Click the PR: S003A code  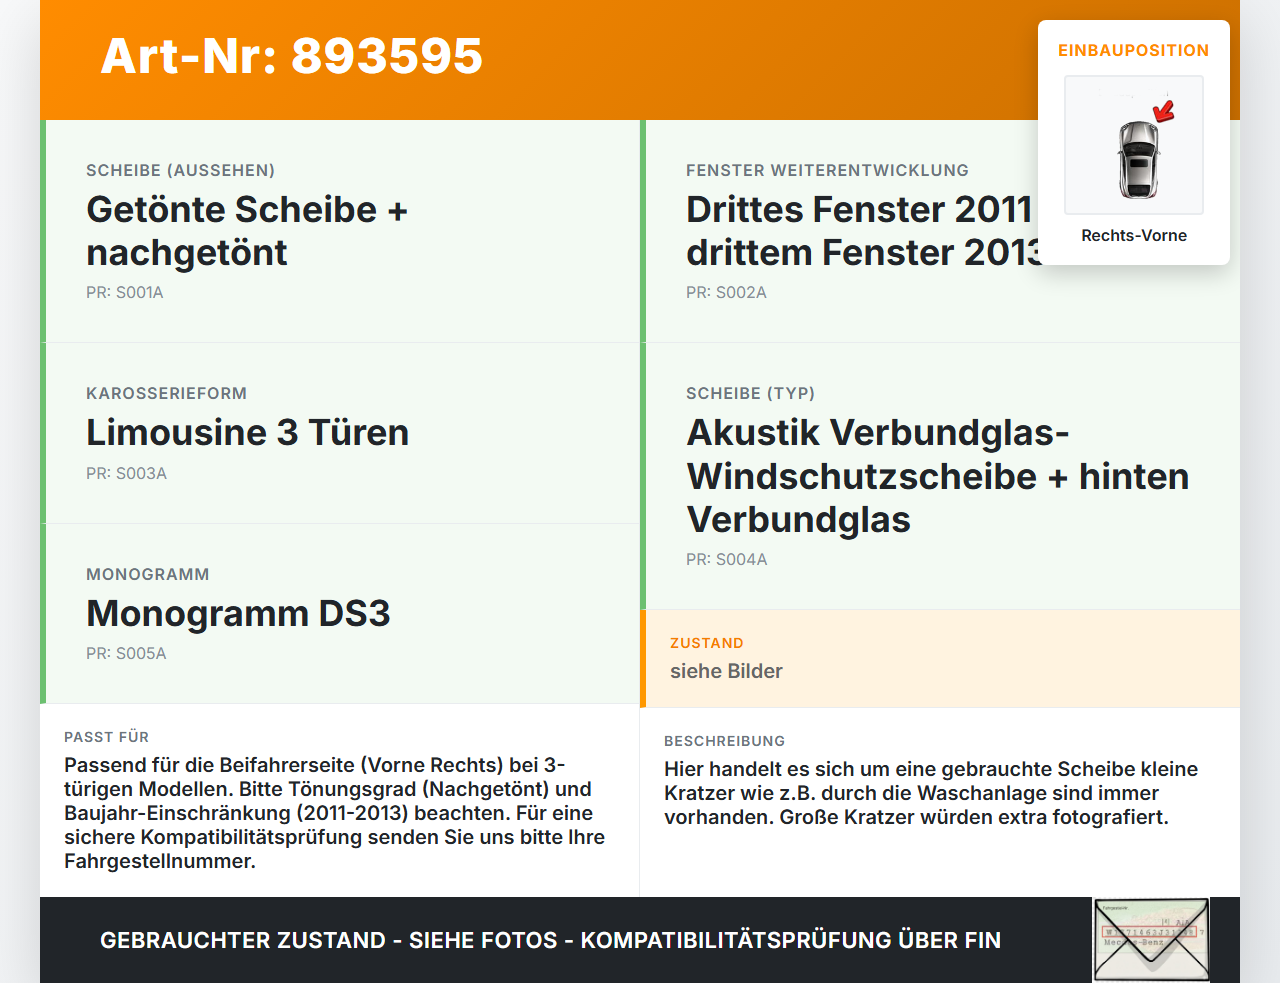click(x=126, y=473)
